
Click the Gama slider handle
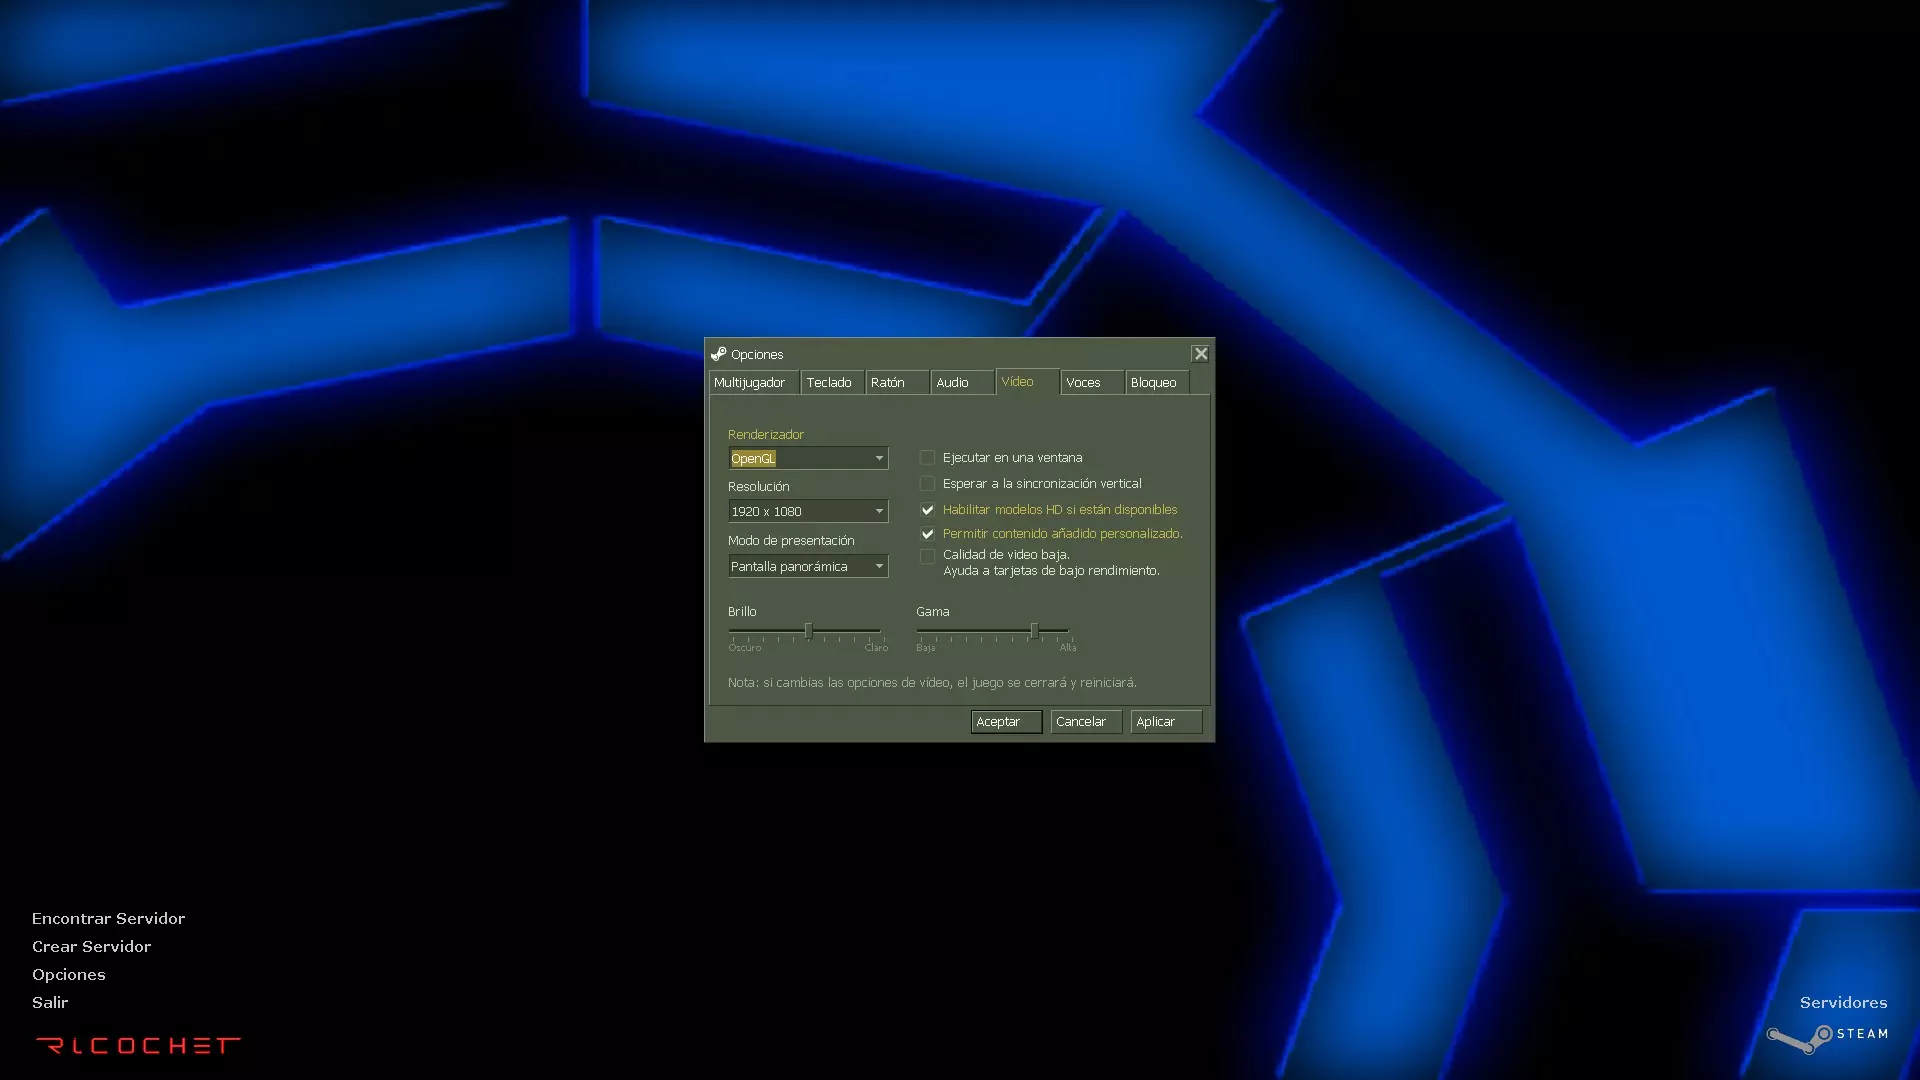pyautogui.click(x=1034, y=630)
